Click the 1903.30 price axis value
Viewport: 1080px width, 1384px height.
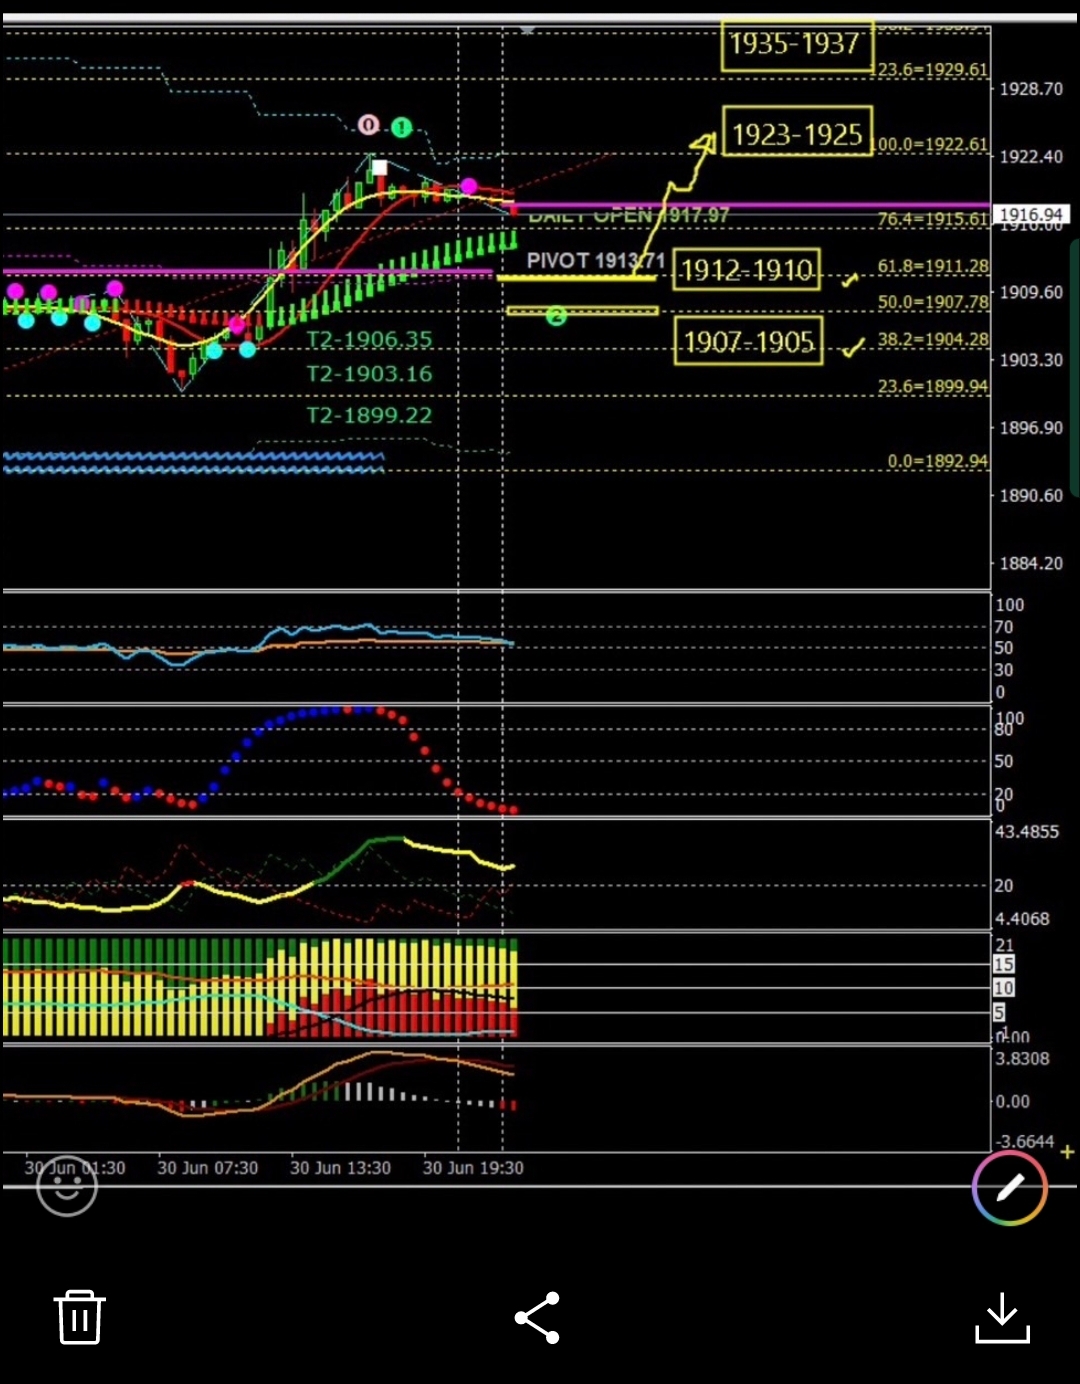pos(1031,359)
